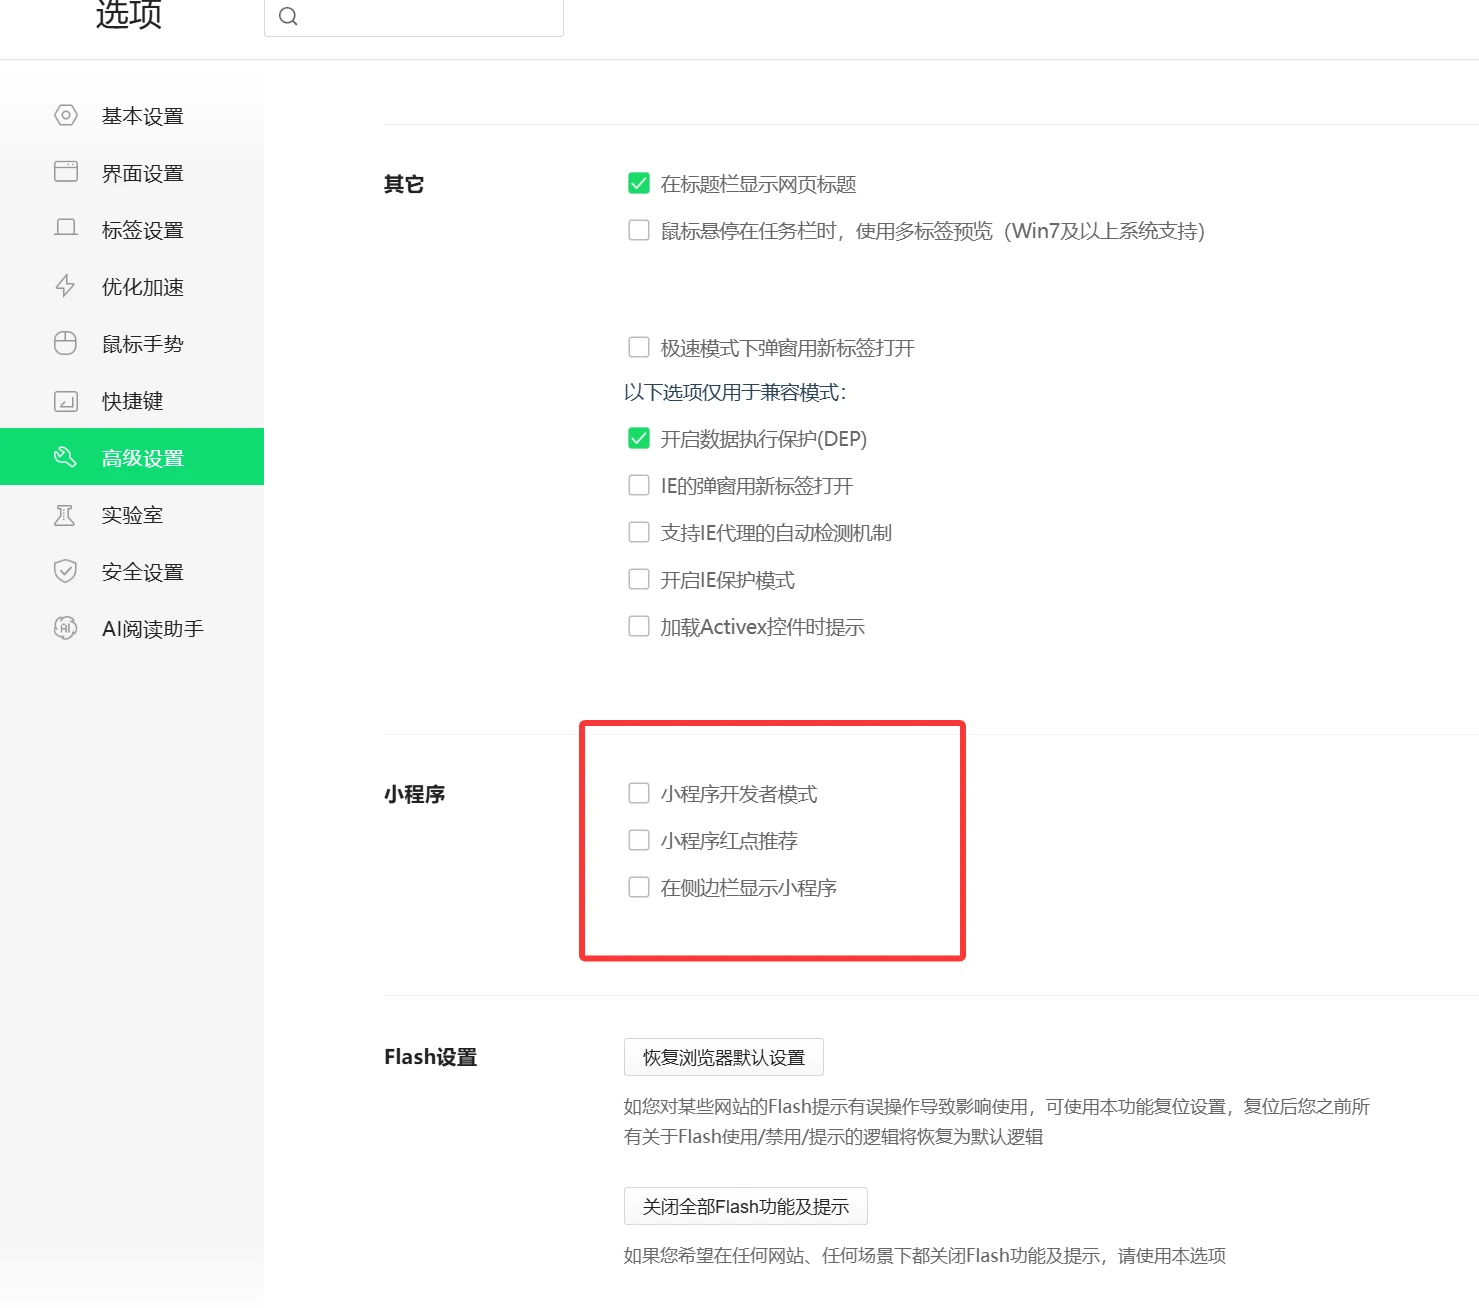Screen dimensions: 1479x1308
Task: Open 标签设置 via its bookmark icon
Action: pos(65,229)
